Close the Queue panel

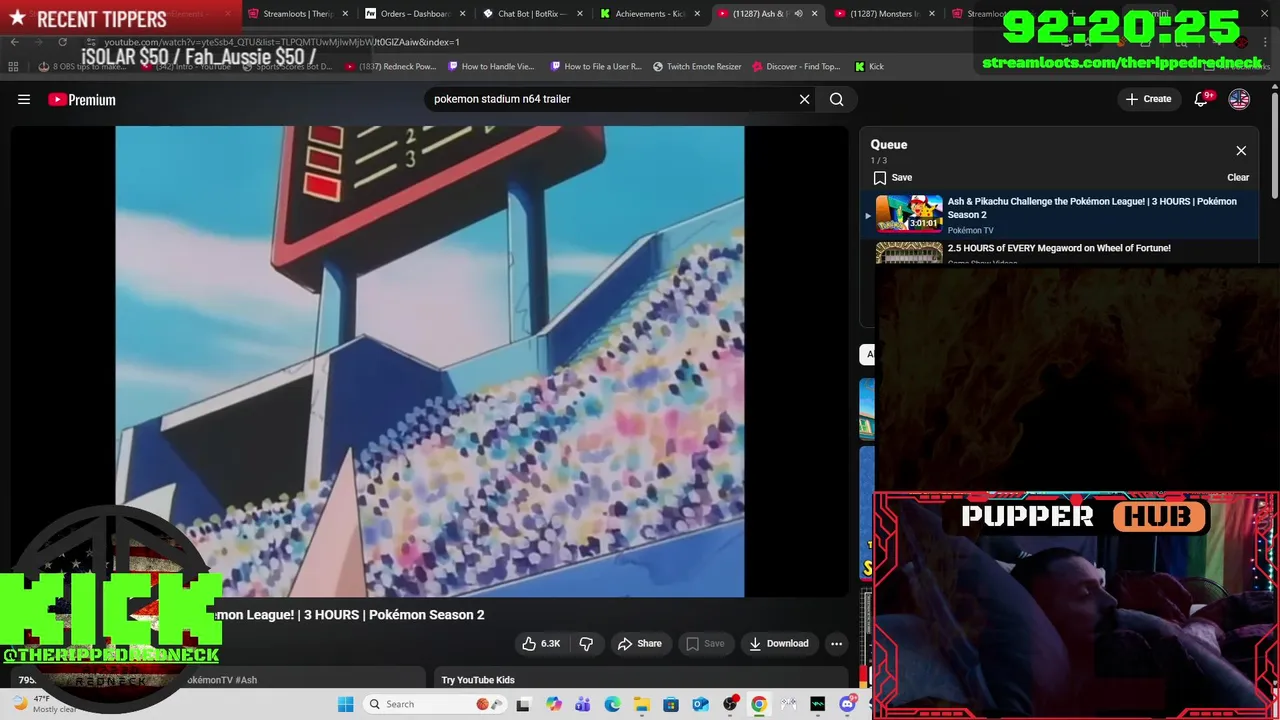1241,151
